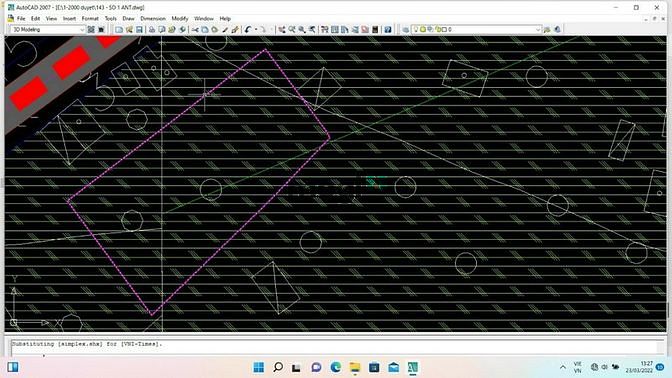Open the Sheet Set Manager icon
The image size is (672, 378).
tap(355, 30)
